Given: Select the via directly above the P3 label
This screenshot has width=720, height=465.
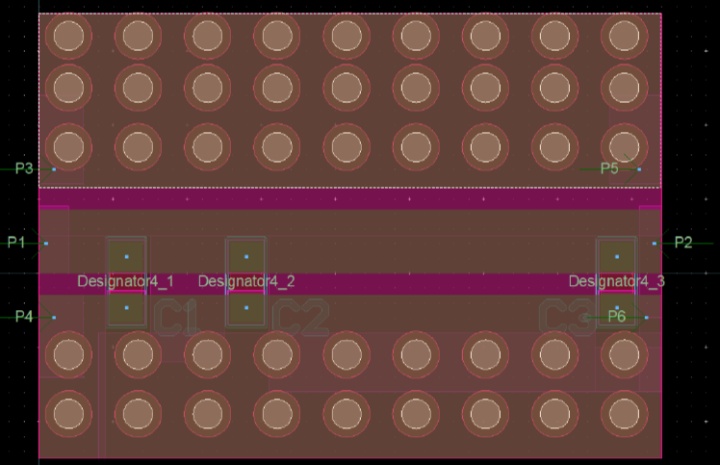Looking at the screenshot, I should (68, 147).
